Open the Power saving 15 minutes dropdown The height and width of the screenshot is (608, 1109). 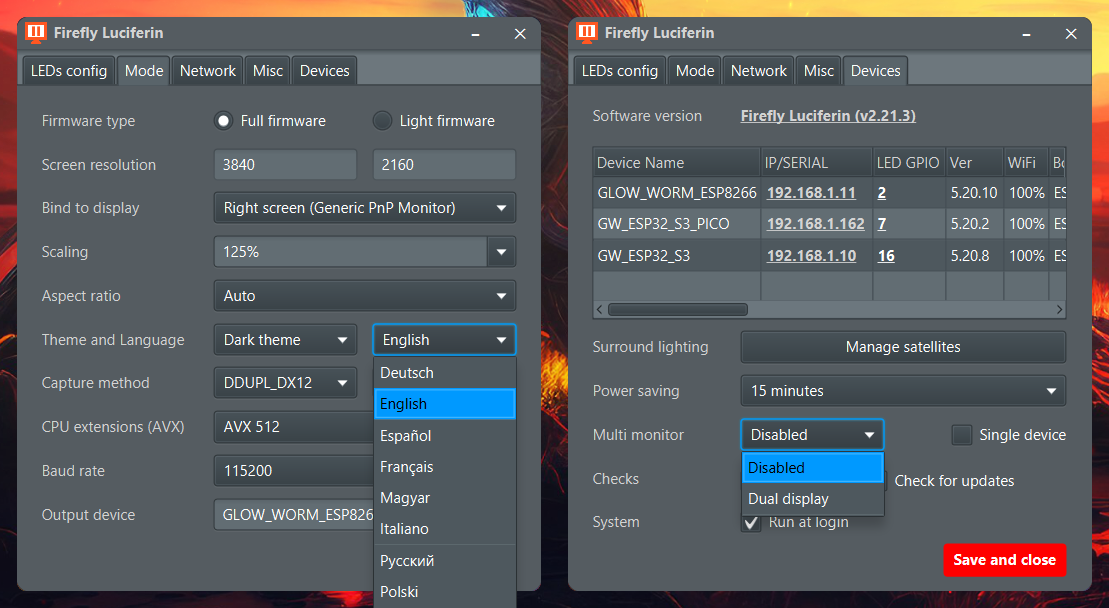click(x=903, y=391)
